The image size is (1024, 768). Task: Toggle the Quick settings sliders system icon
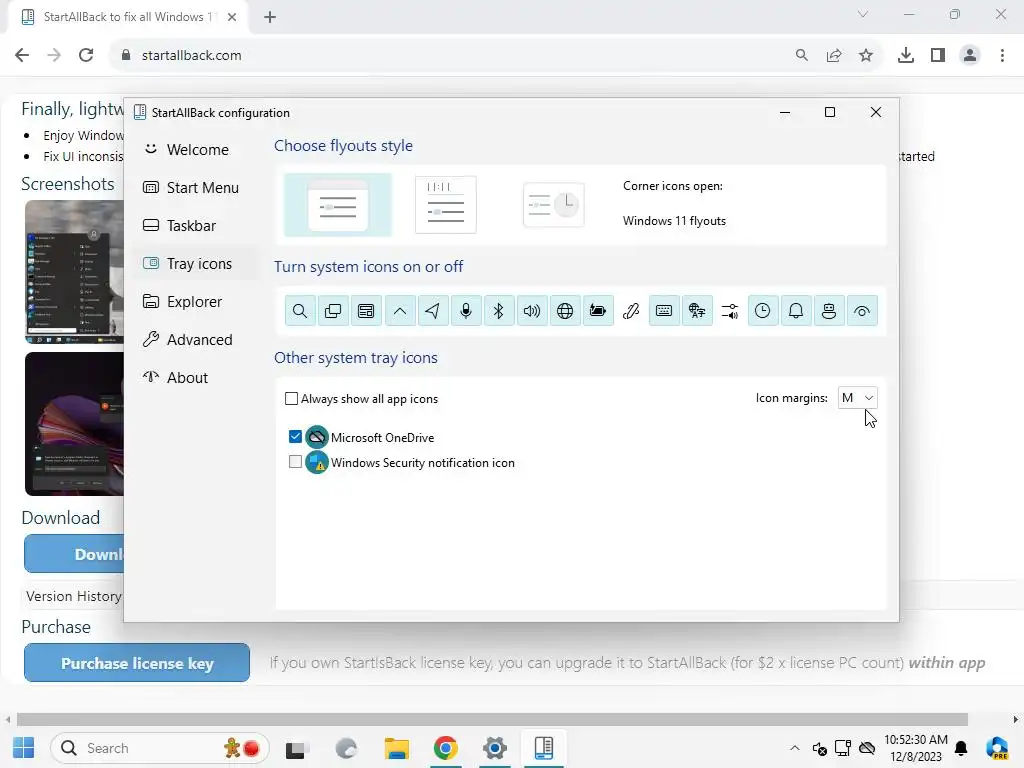pos(730,311)
